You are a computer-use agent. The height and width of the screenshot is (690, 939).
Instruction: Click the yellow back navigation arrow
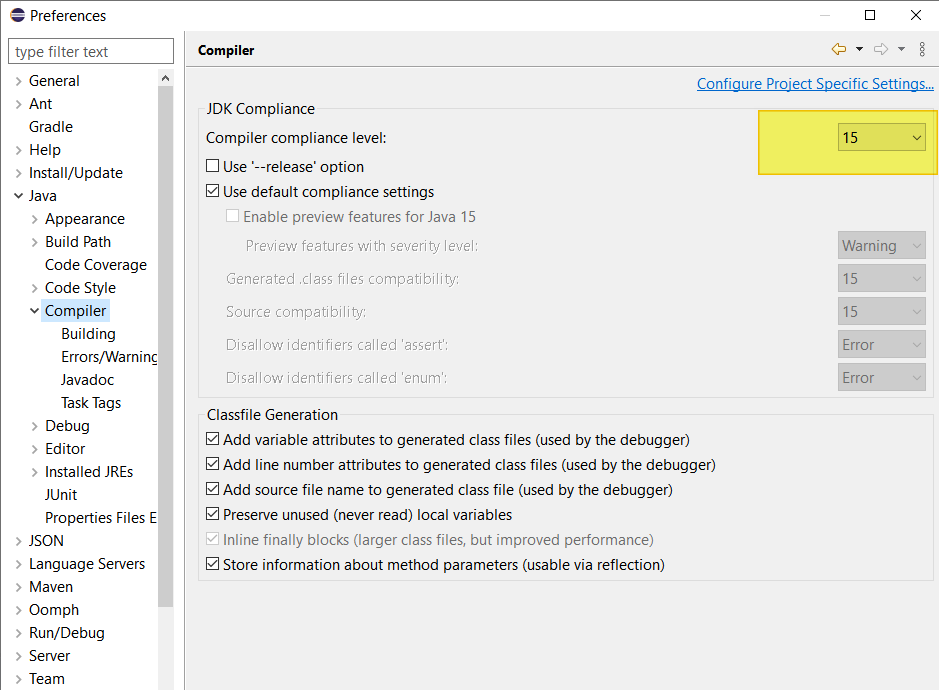pyautogui.click(x=839, y=49)
